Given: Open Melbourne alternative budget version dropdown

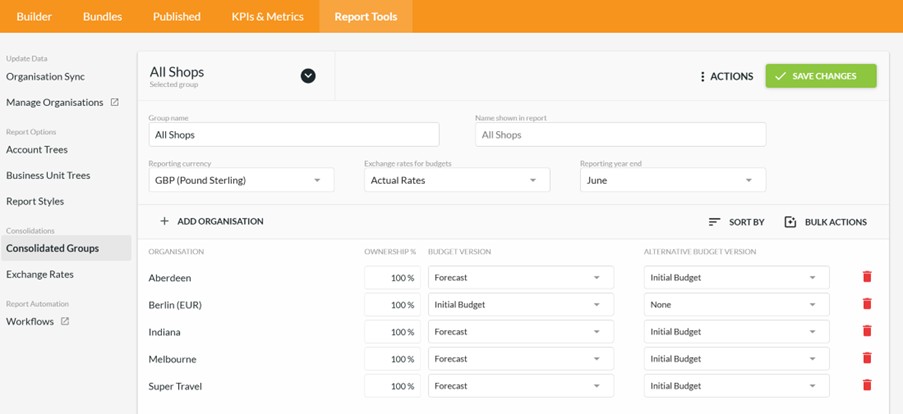Looking at the screenshot, I should [737, 359].
